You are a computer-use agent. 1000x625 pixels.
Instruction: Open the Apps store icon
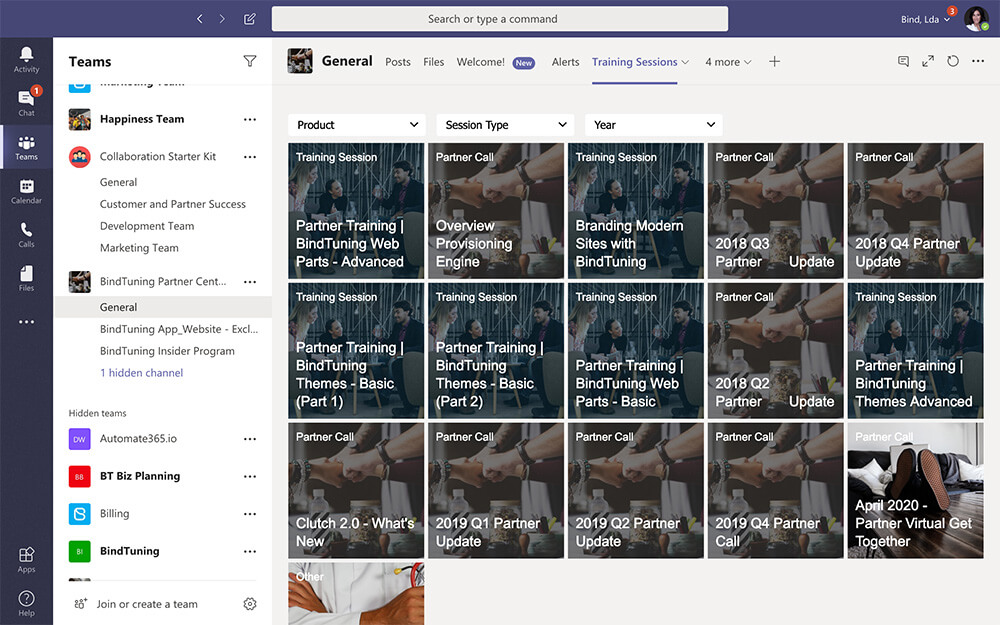[26, 559]
